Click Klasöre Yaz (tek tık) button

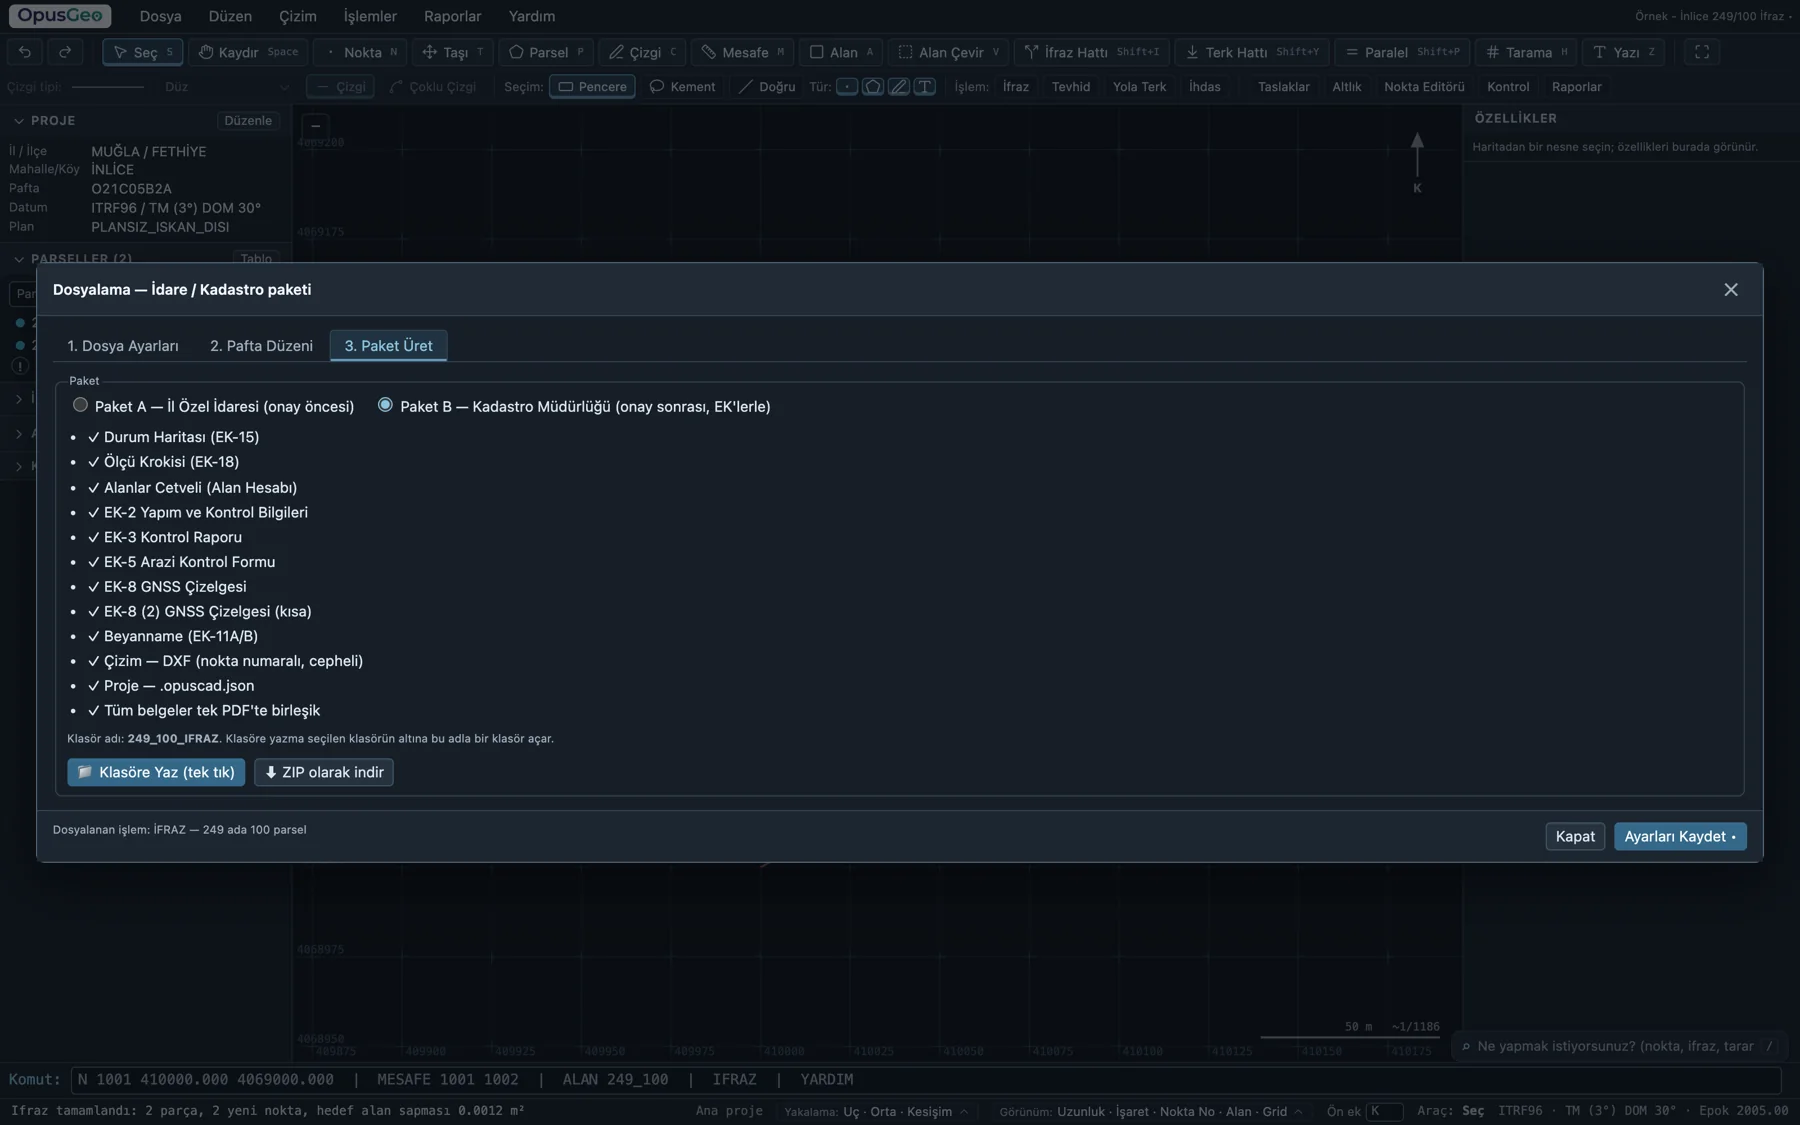[x=156, y=773]
